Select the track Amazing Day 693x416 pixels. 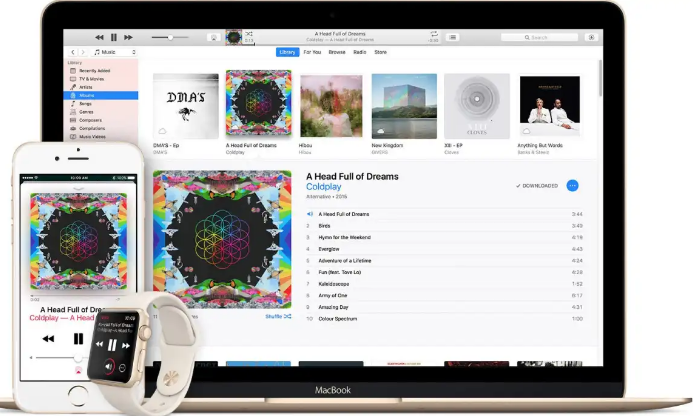pyautogui.click(x=445, y=307)
